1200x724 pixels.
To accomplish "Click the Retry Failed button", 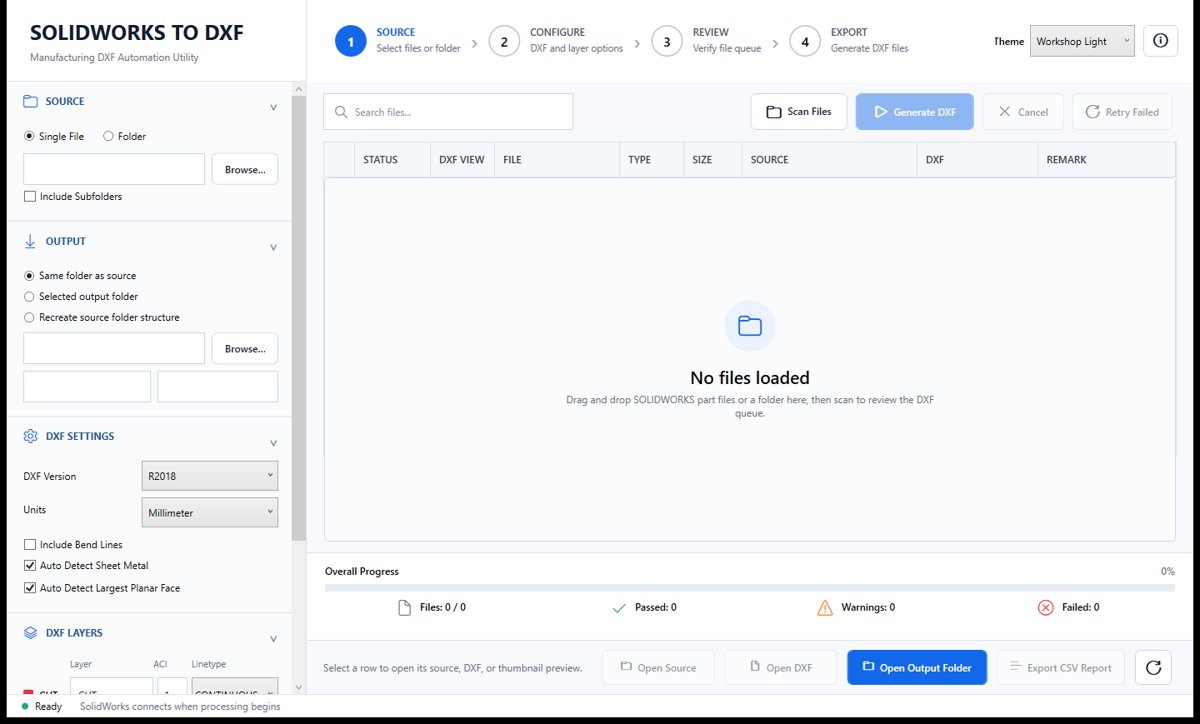I will tap(1122, 112).
